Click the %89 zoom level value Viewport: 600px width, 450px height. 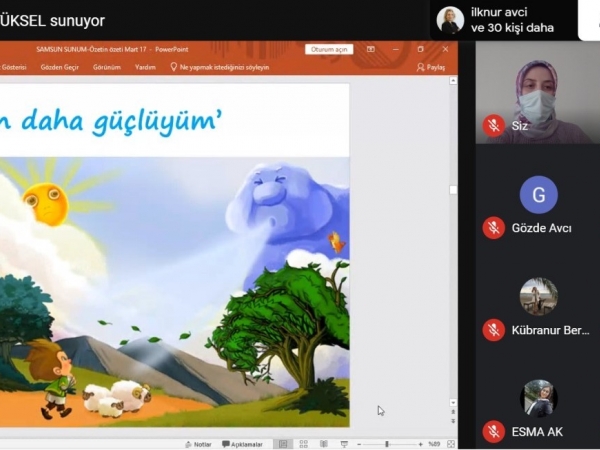click(x=434, y=444)
